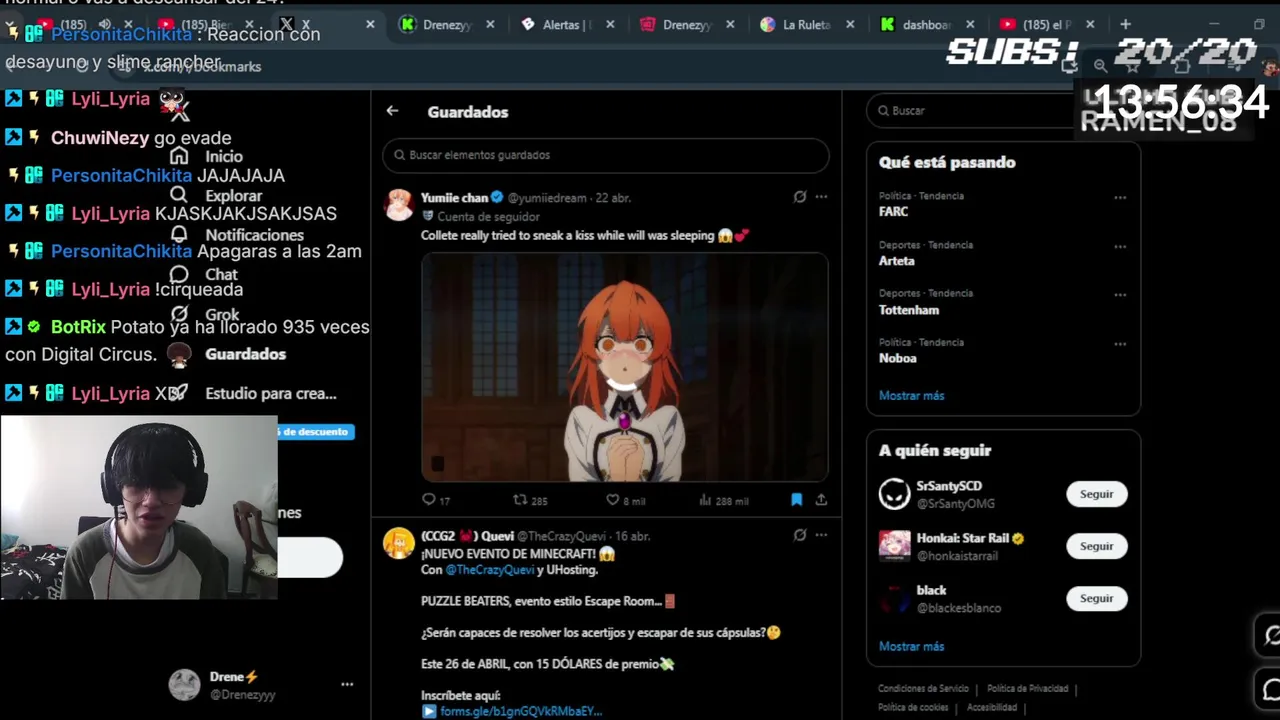The image size is (1280, 720).
Task: Like the post with 8 mil likes
Action: pyautogui.click(x=626, y=500)
